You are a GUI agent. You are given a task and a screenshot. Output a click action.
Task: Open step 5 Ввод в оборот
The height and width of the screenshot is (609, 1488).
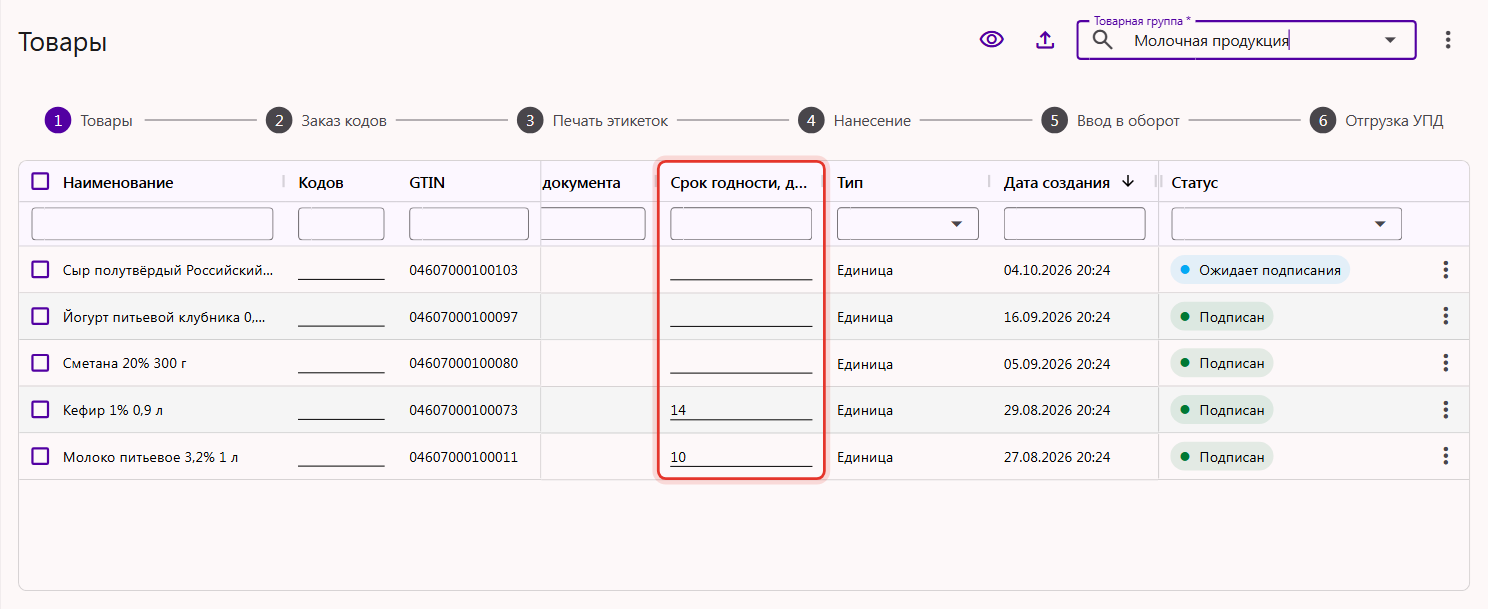click(1110, 120)
